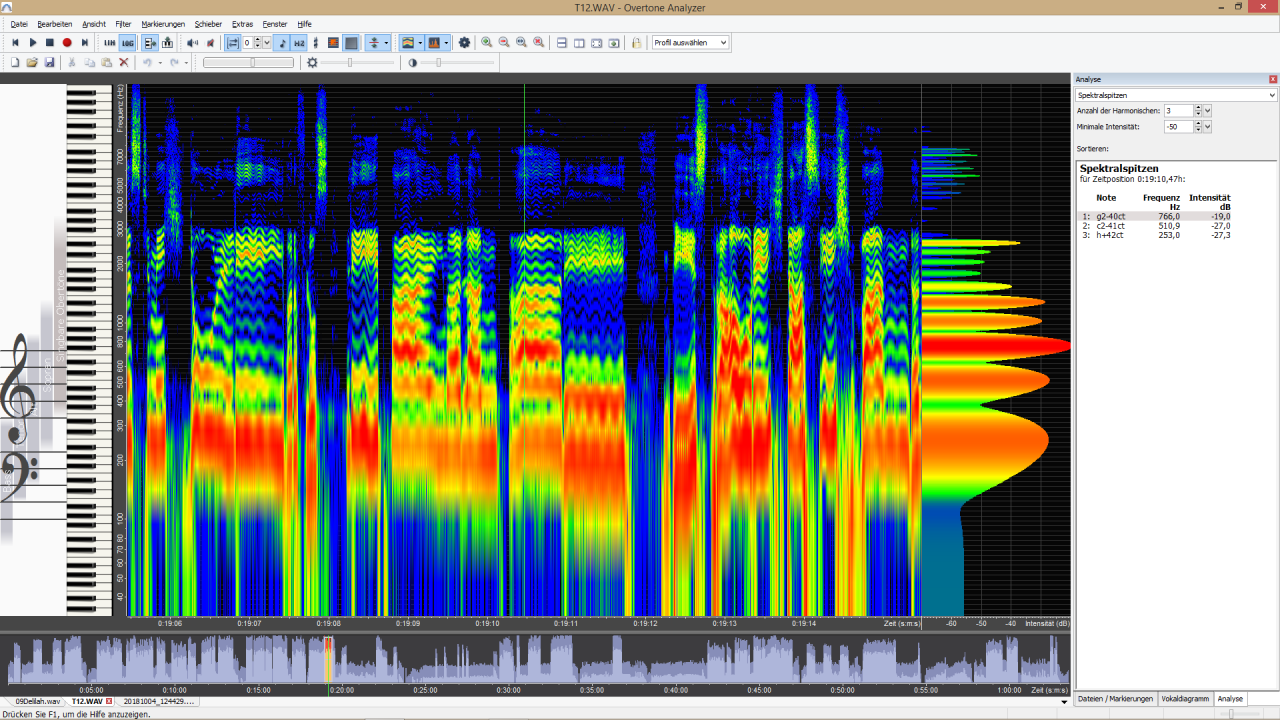Click the red delete X icon
Viewport: 1280px width, 720px height.
(124, 62)
